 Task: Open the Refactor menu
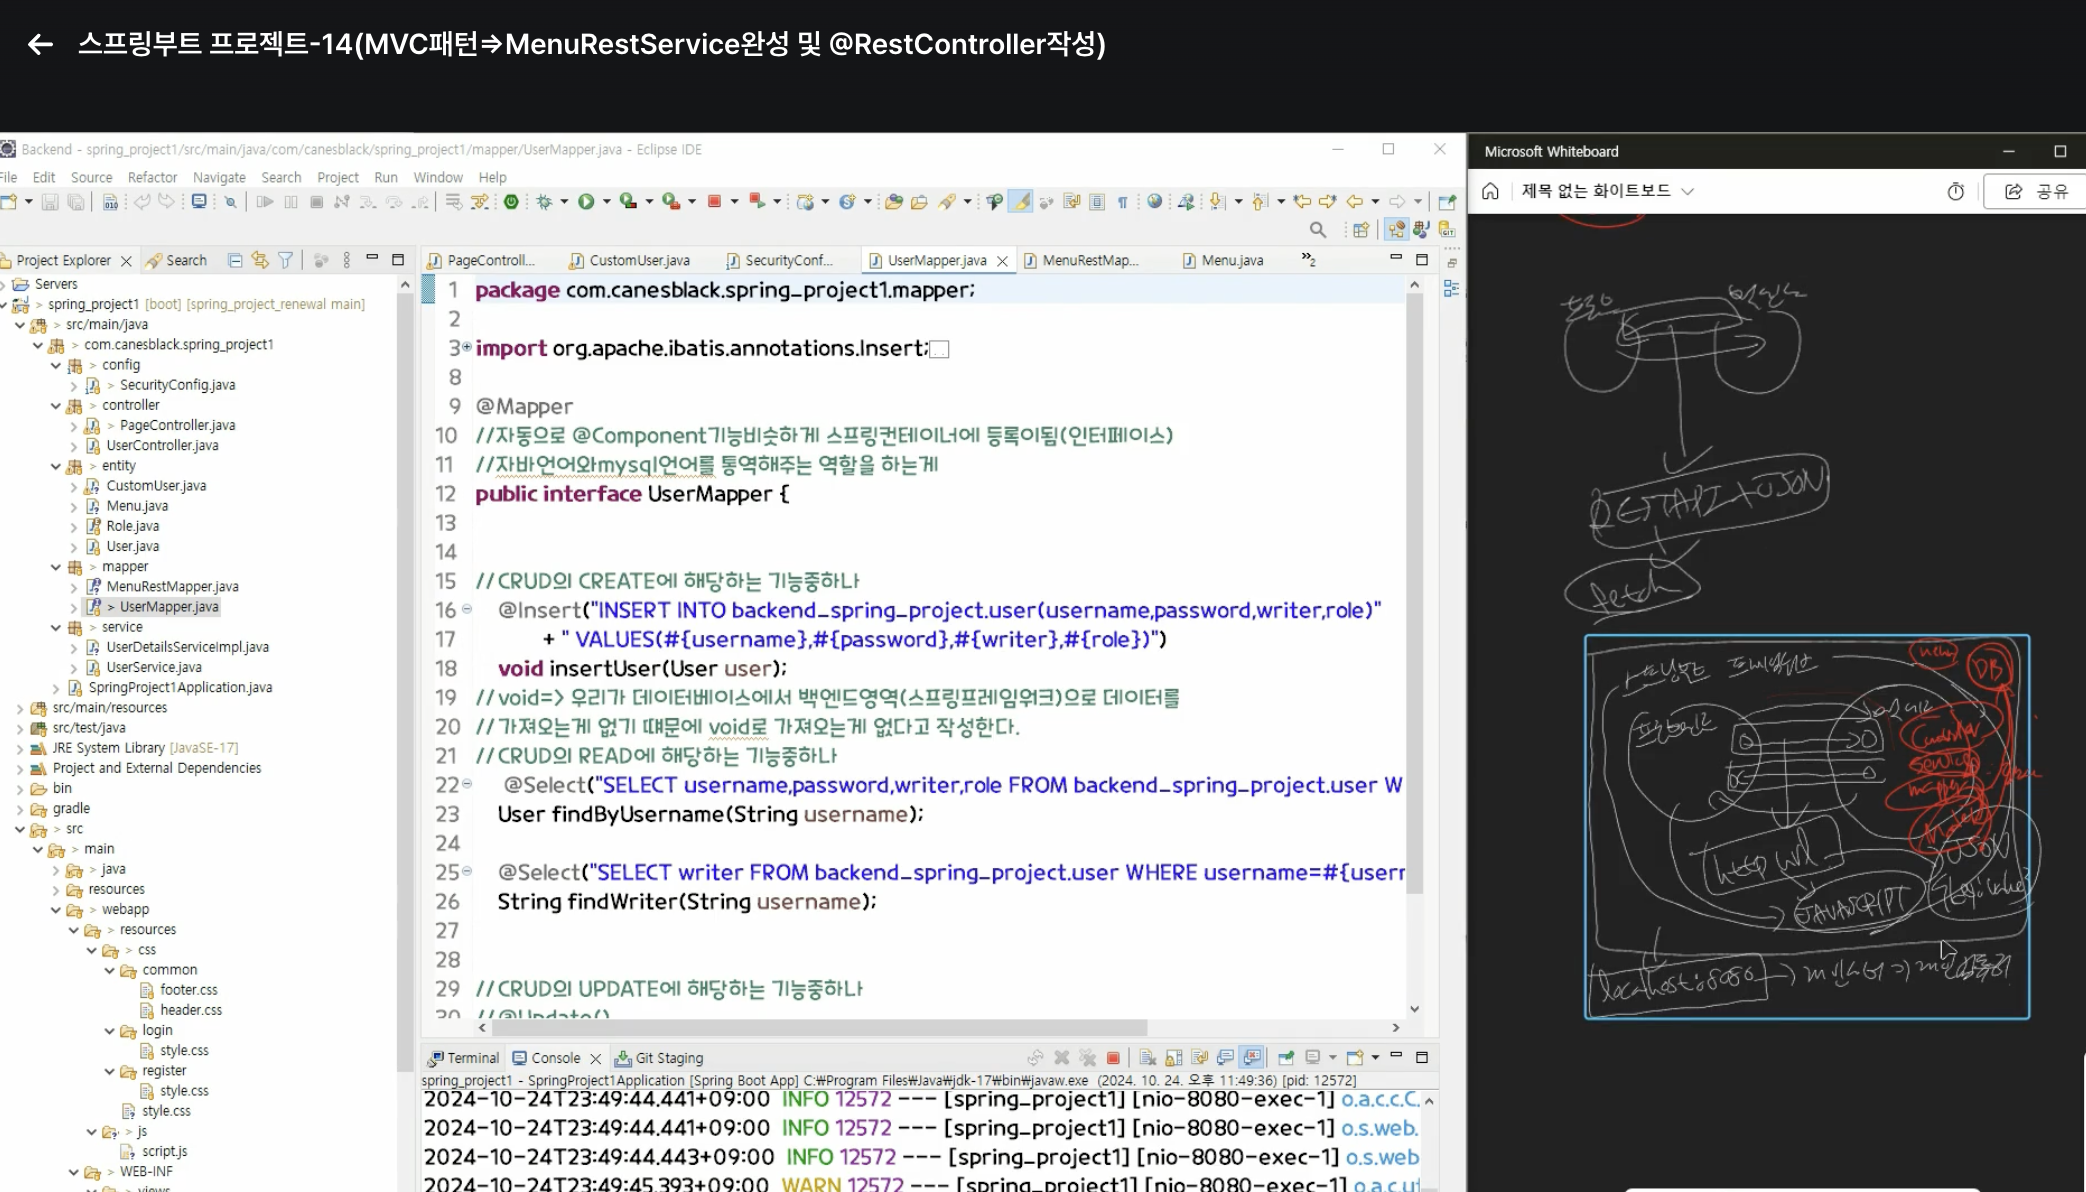coord(152,177)
